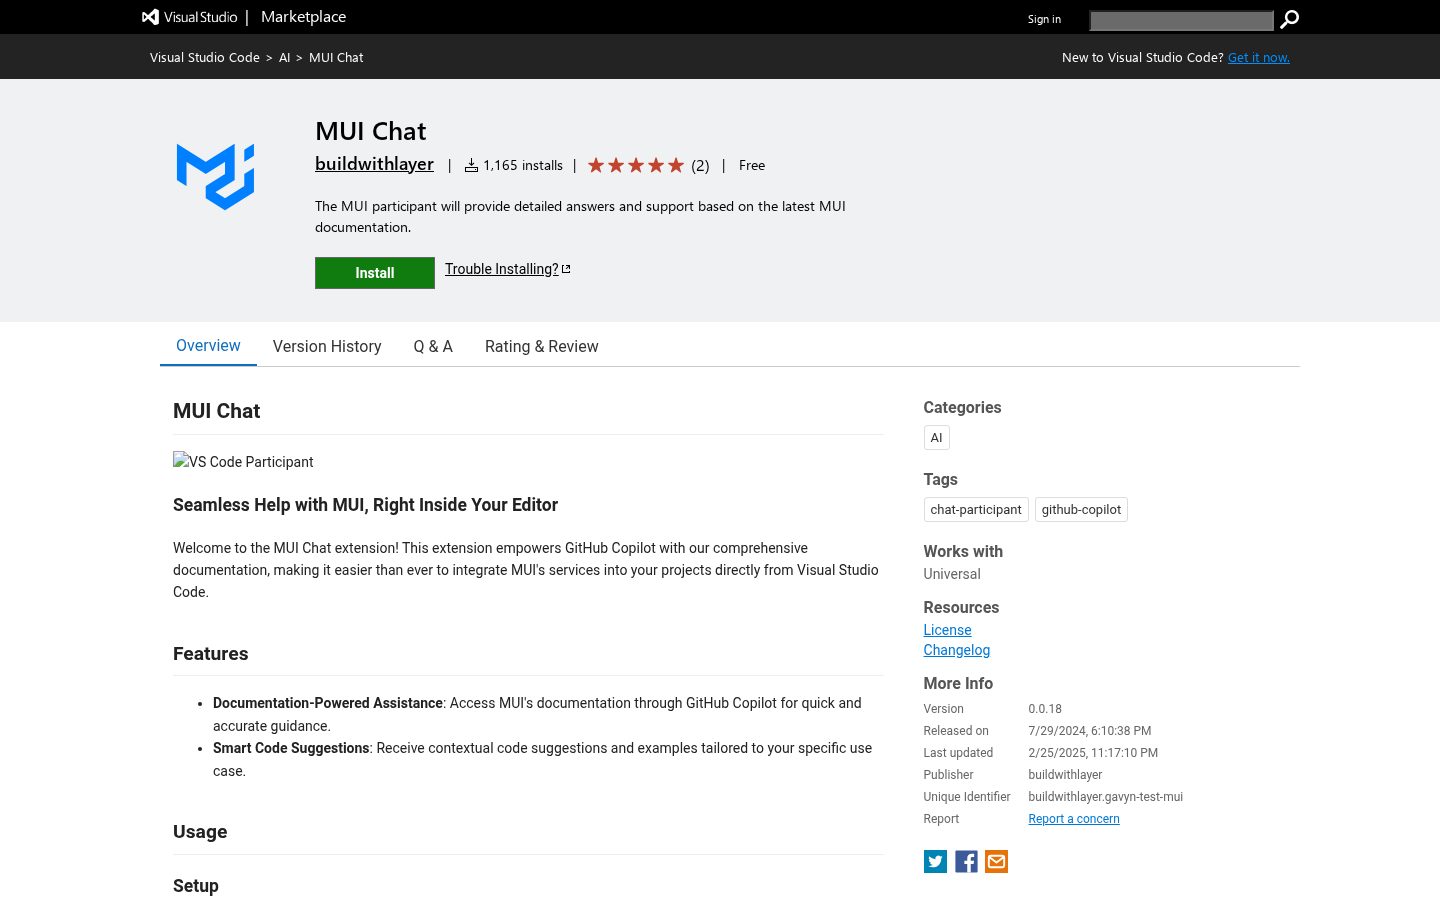Switch to the Version History tab
Screen dimensions: 1440x900
pos(327,346)
